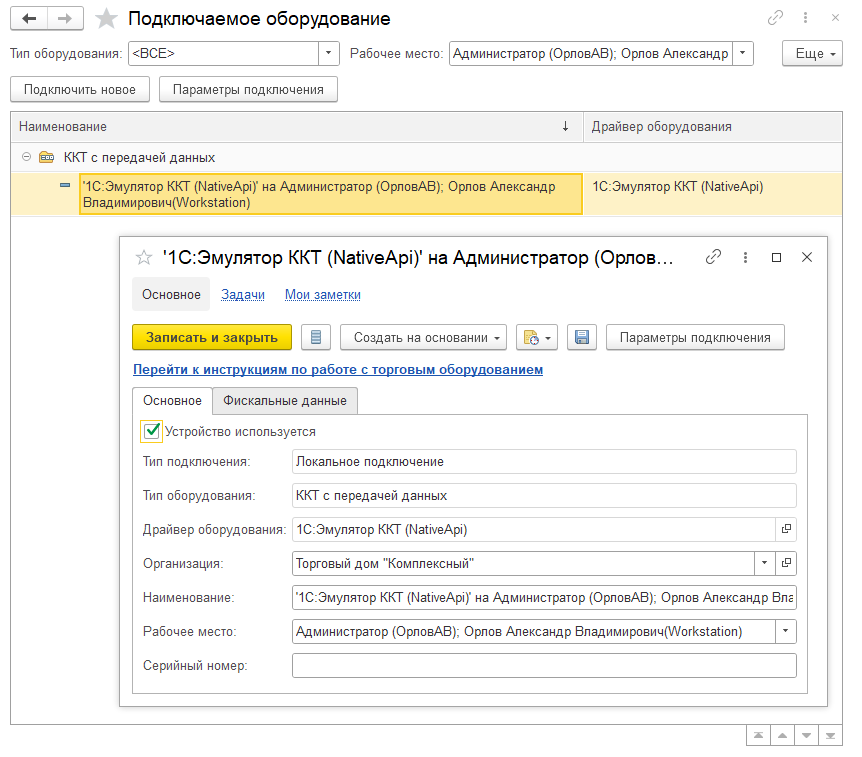Open instructions link for торговым оборудованием
862x757 pixels.
click(338, 369)
